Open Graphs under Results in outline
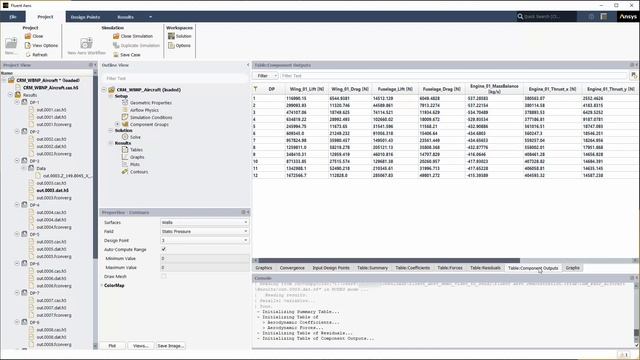 [x=137, y=157]
